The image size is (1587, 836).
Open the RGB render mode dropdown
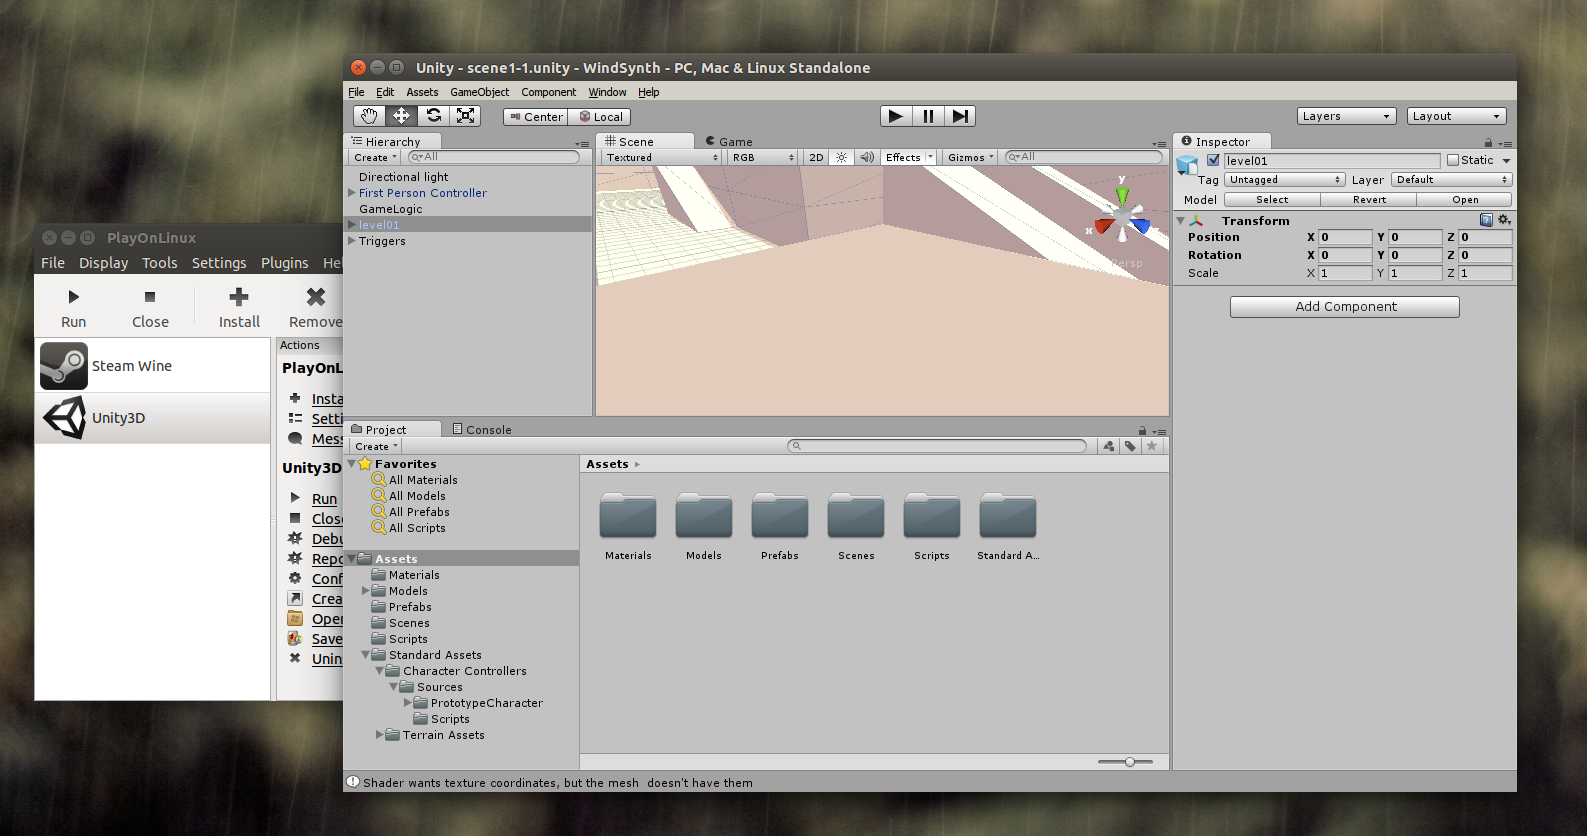pyautogui.click(x=763, y=157)
